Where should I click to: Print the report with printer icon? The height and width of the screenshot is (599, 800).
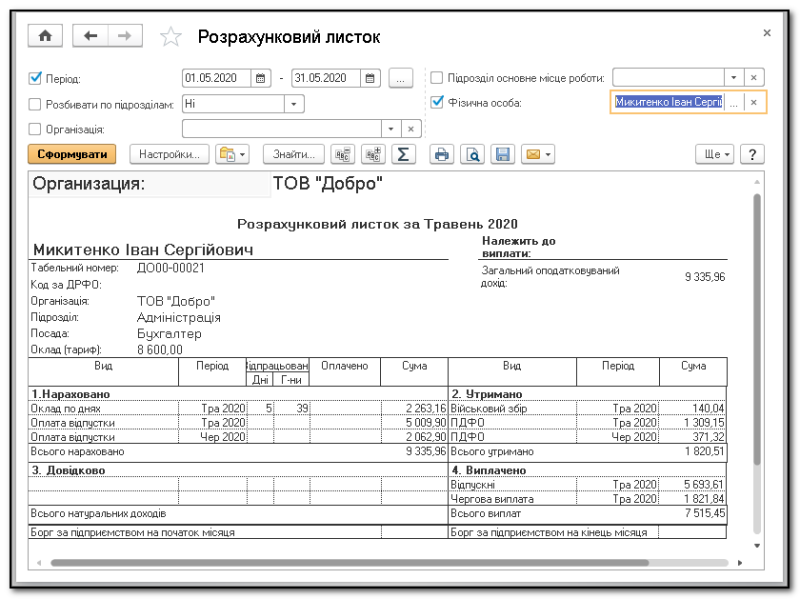click(441, 154)
